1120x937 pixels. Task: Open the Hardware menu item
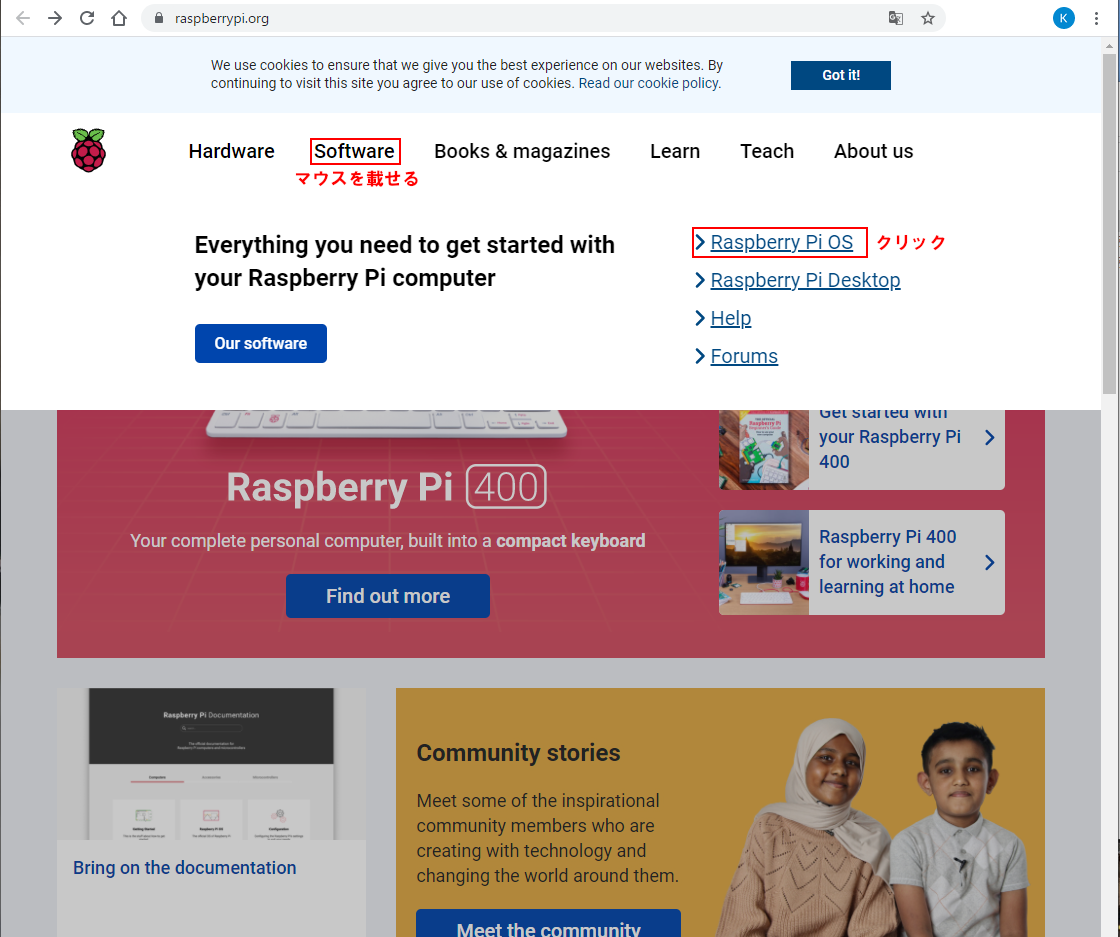[x=231, y=151]
